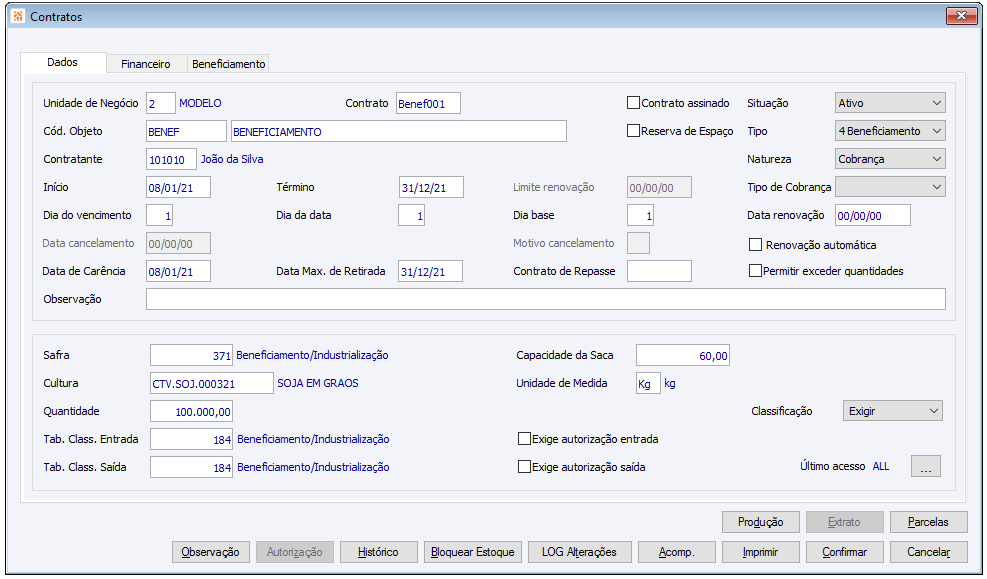Expand the Tipo combo box
987x579 pixels.
[889, 131]
